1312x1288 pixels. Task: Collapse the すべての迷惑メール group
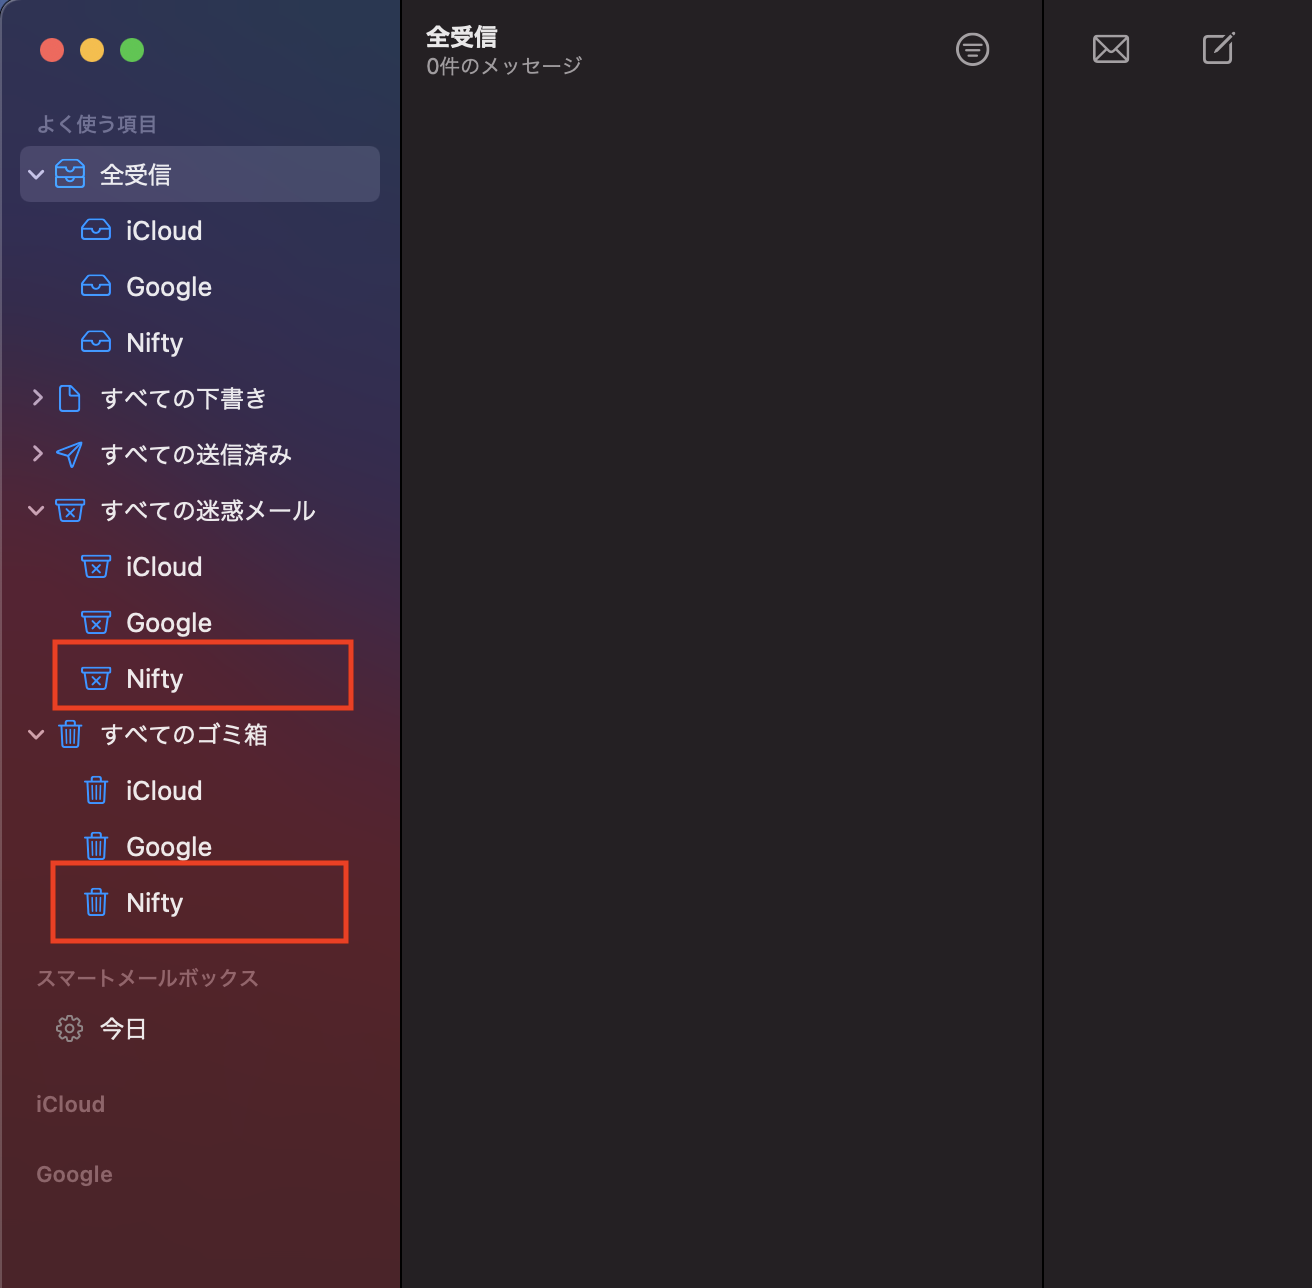pyautogui.click(x=37, y=511)
